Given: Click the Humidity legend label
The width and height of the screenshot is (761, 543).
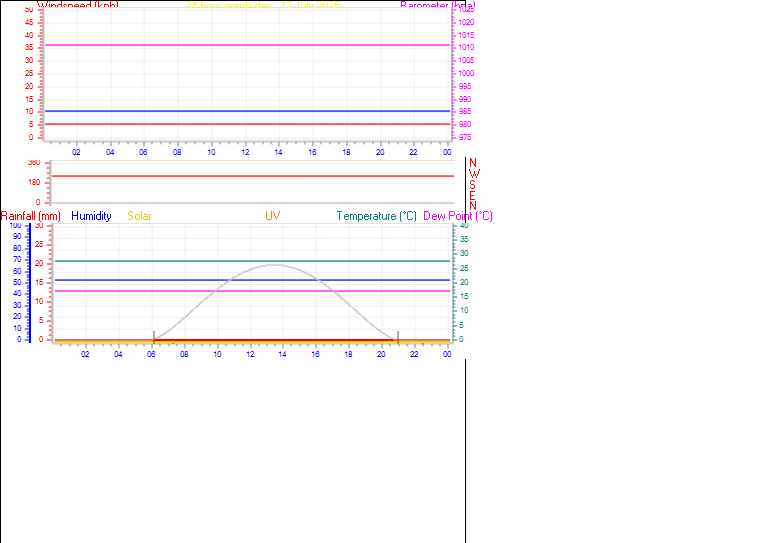Looking at the screenshot, I should click(91, 216).
